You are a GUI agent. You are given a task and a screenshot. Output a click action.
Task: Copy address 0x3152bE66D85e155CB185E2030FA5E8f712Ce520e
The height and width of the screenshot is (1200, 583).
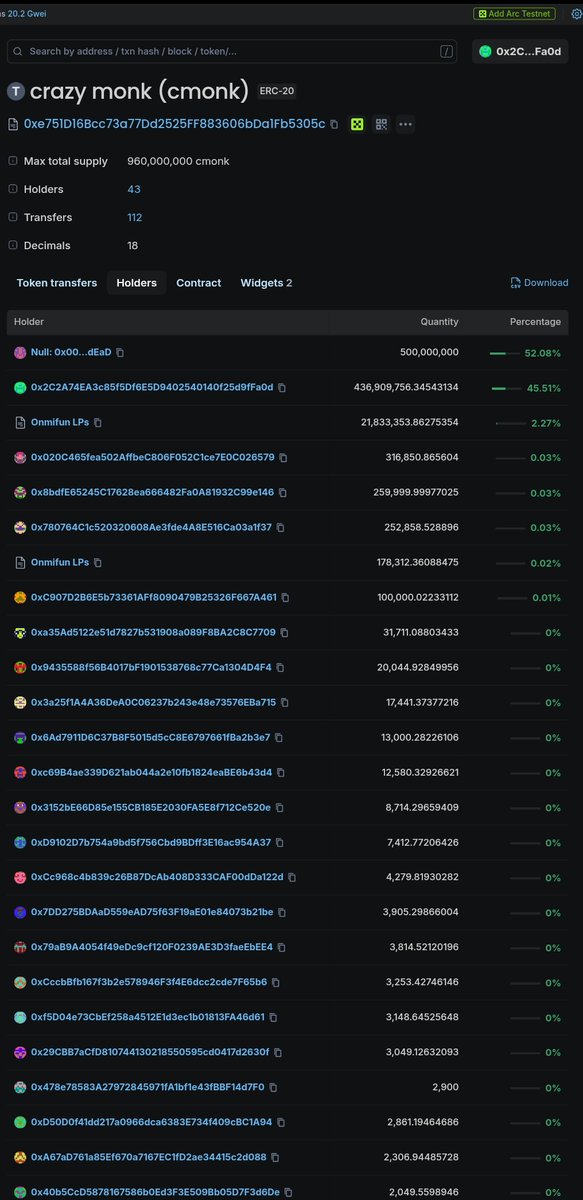point(280,808)
